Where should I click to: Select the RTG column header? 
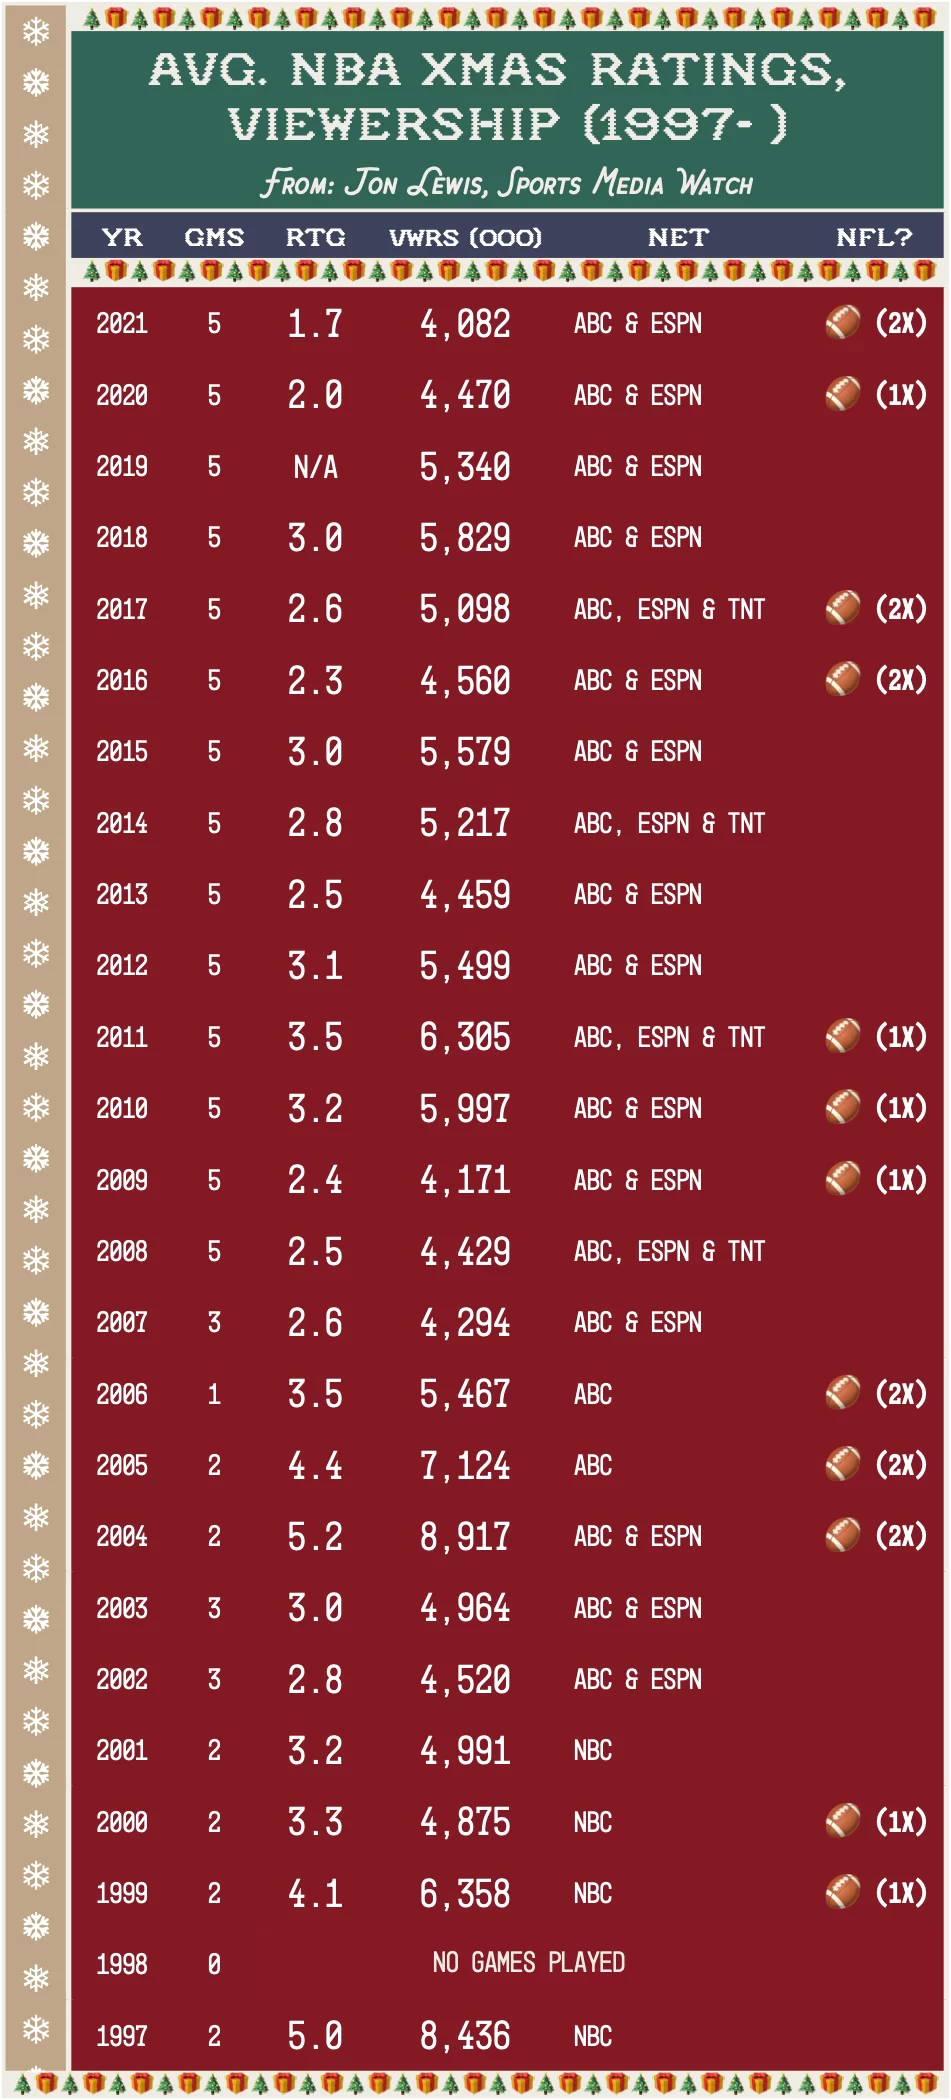coord(315,238)
